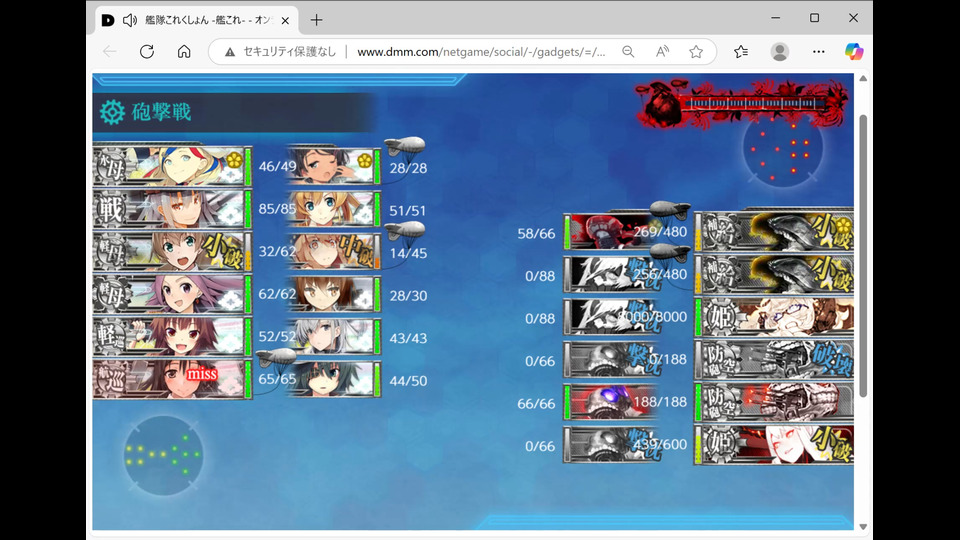This screenshot has height=540, width=960.
Task: Select enemy 姫 ship with 439/600 HP
Action: point(774,444)
